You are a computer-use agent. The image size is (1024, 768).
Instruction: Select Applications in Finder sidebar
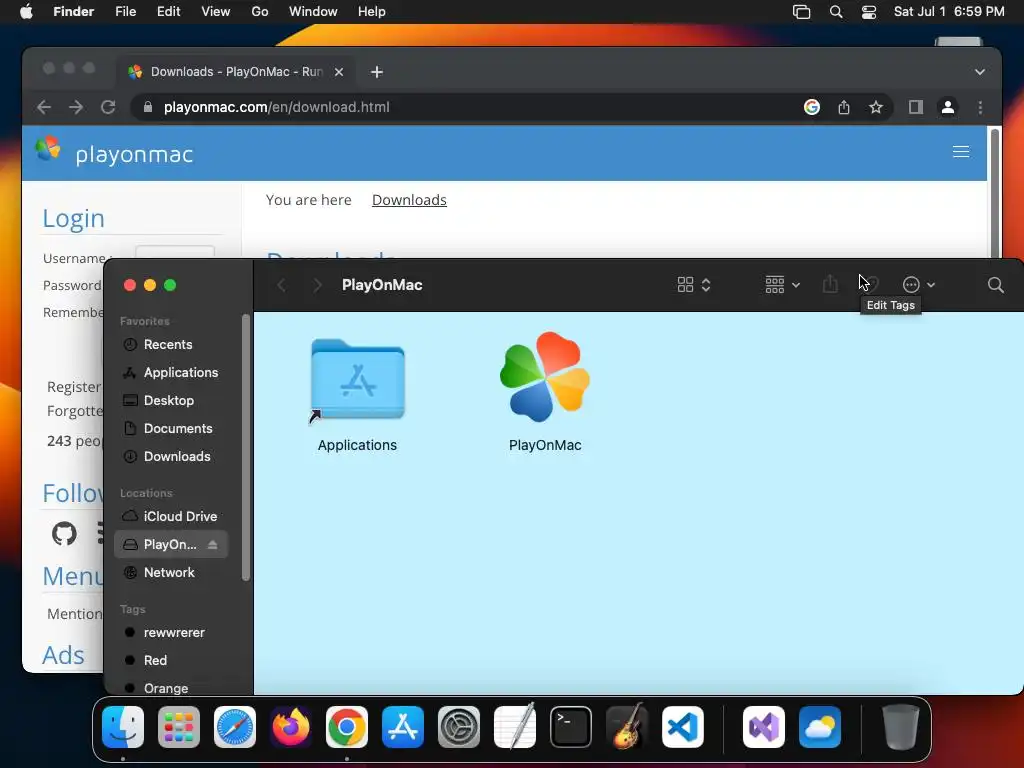tap(172, 372)
